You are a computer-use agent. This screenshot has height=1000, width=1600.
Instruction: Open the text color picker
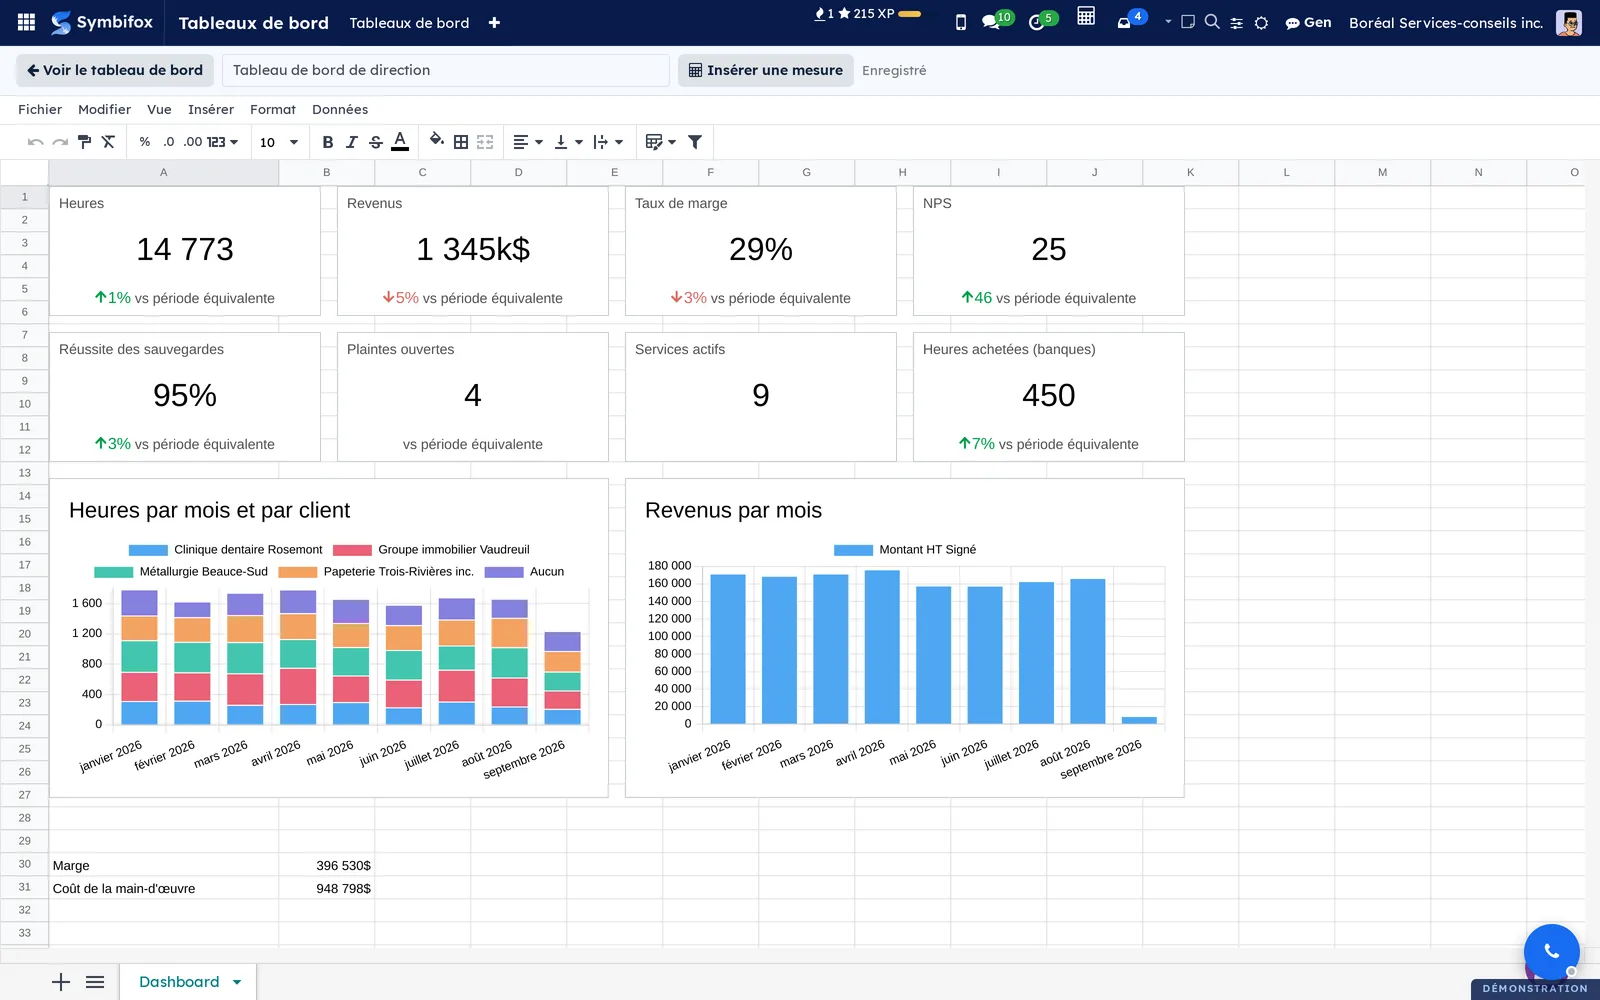[400, 142]
